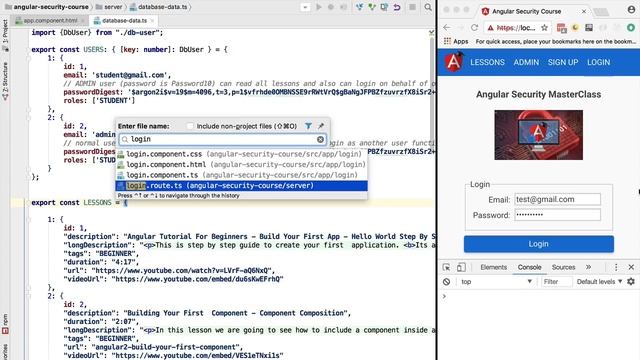The height and width of the screenshot is (360, 640).
Task: Open the Structure tool window
Action: click(5, 81)
